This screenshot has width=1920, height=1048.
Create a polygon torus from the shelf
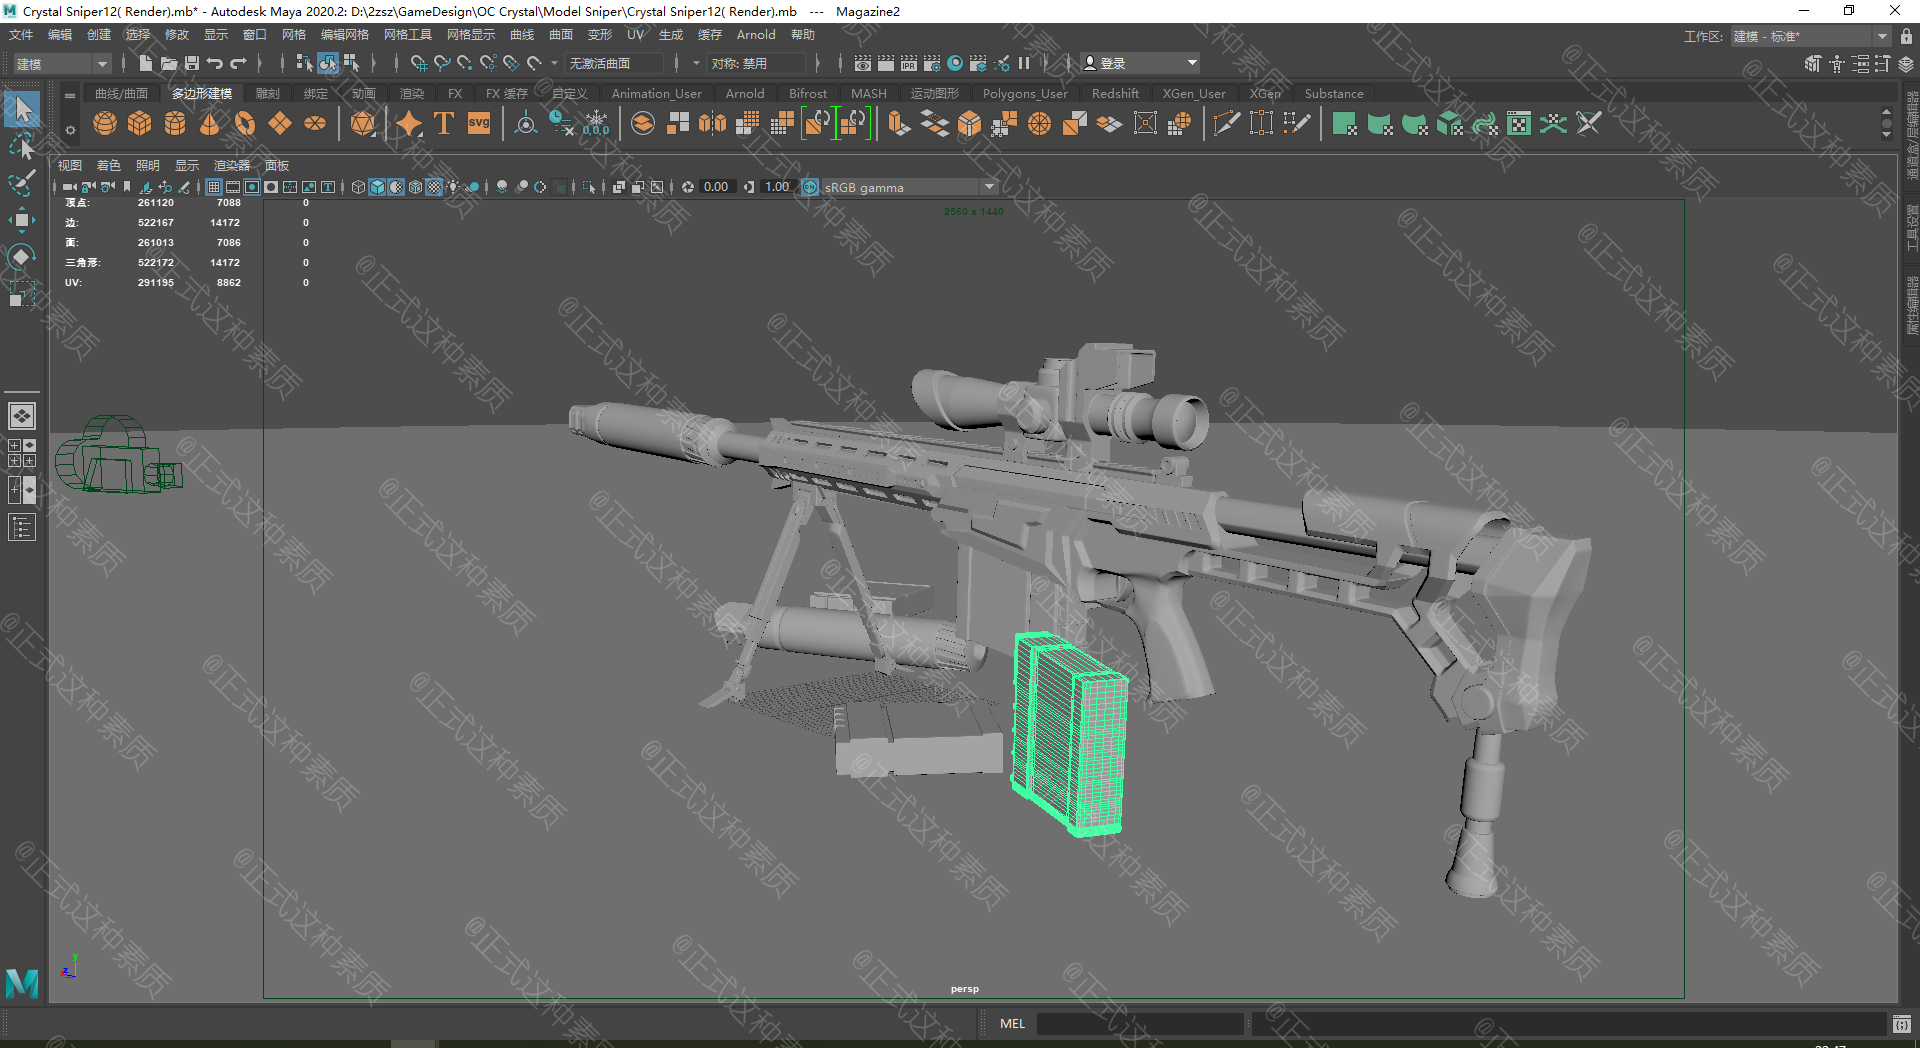click(x=245, y=124)
